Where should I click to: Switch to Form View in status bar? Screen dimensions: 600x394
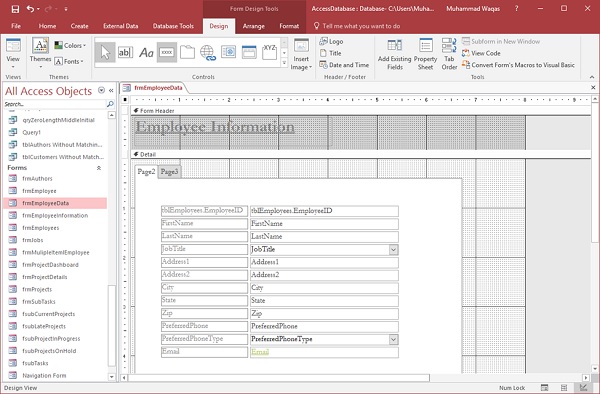(544, 388)
